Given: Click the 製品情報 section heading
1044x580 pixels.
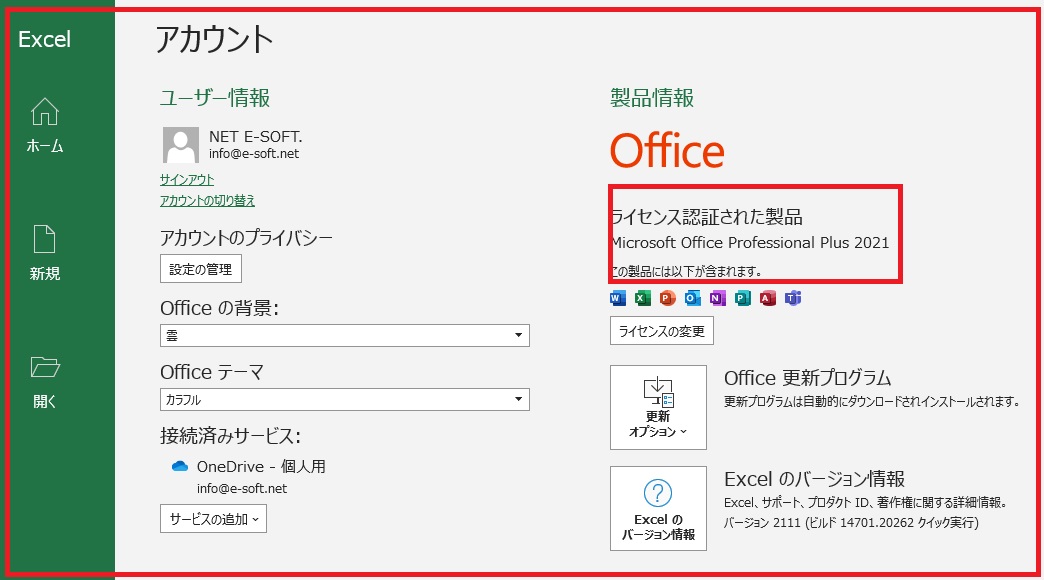Looking at the screenshot, I should point(652,98).
